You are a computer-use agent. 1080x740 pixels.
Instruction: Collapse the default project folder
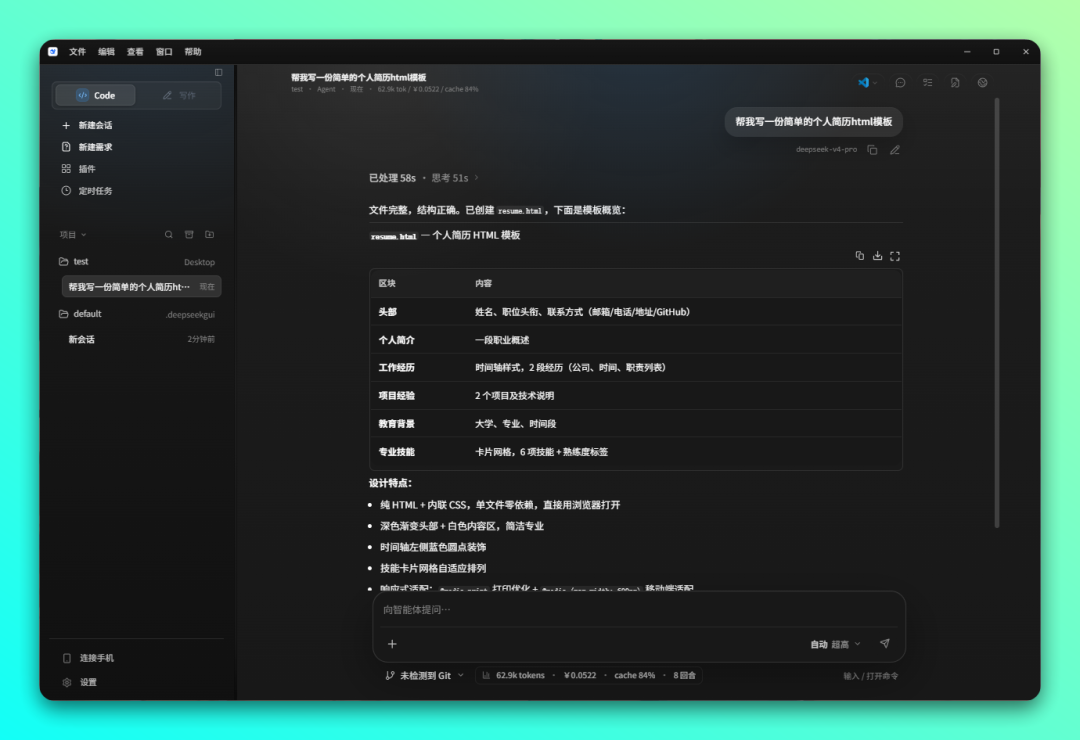pos(80,314)
